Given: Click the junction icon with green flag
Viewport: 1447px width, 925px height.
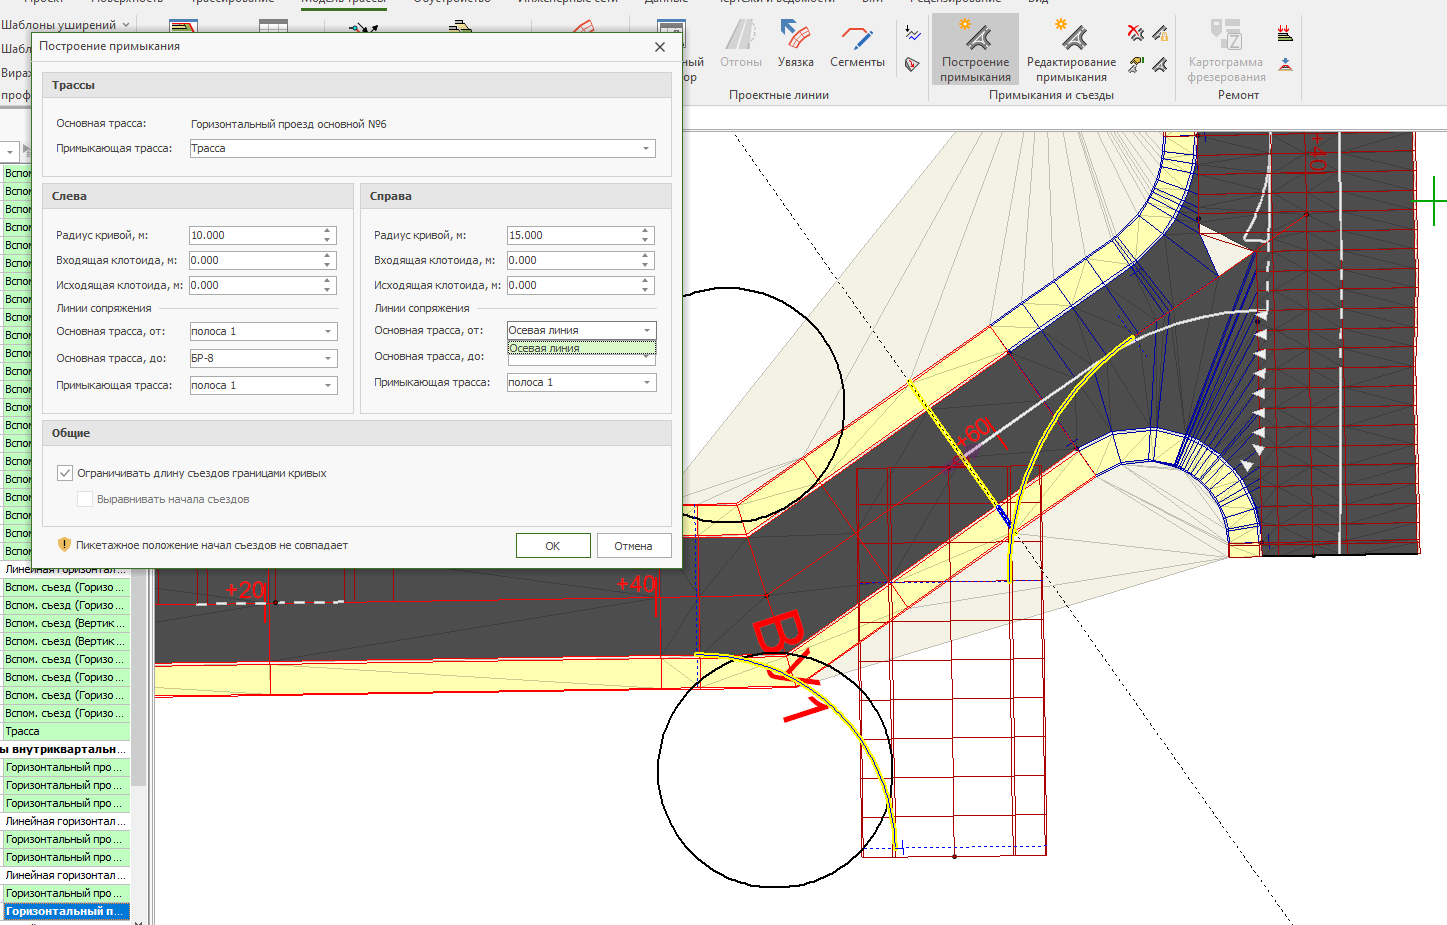Looking at the screenshot, I should 1136,65.
